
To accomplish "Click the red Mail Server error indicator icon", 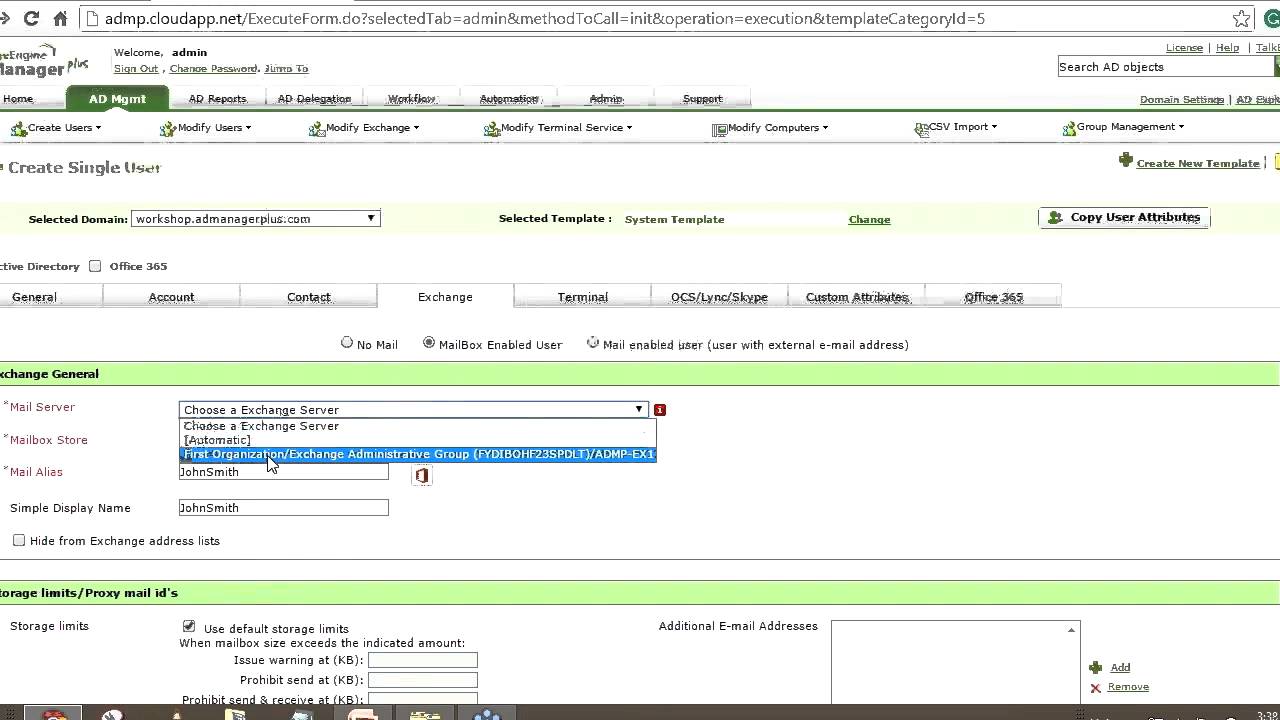I will pyautogui.click(x=660, y=410).
